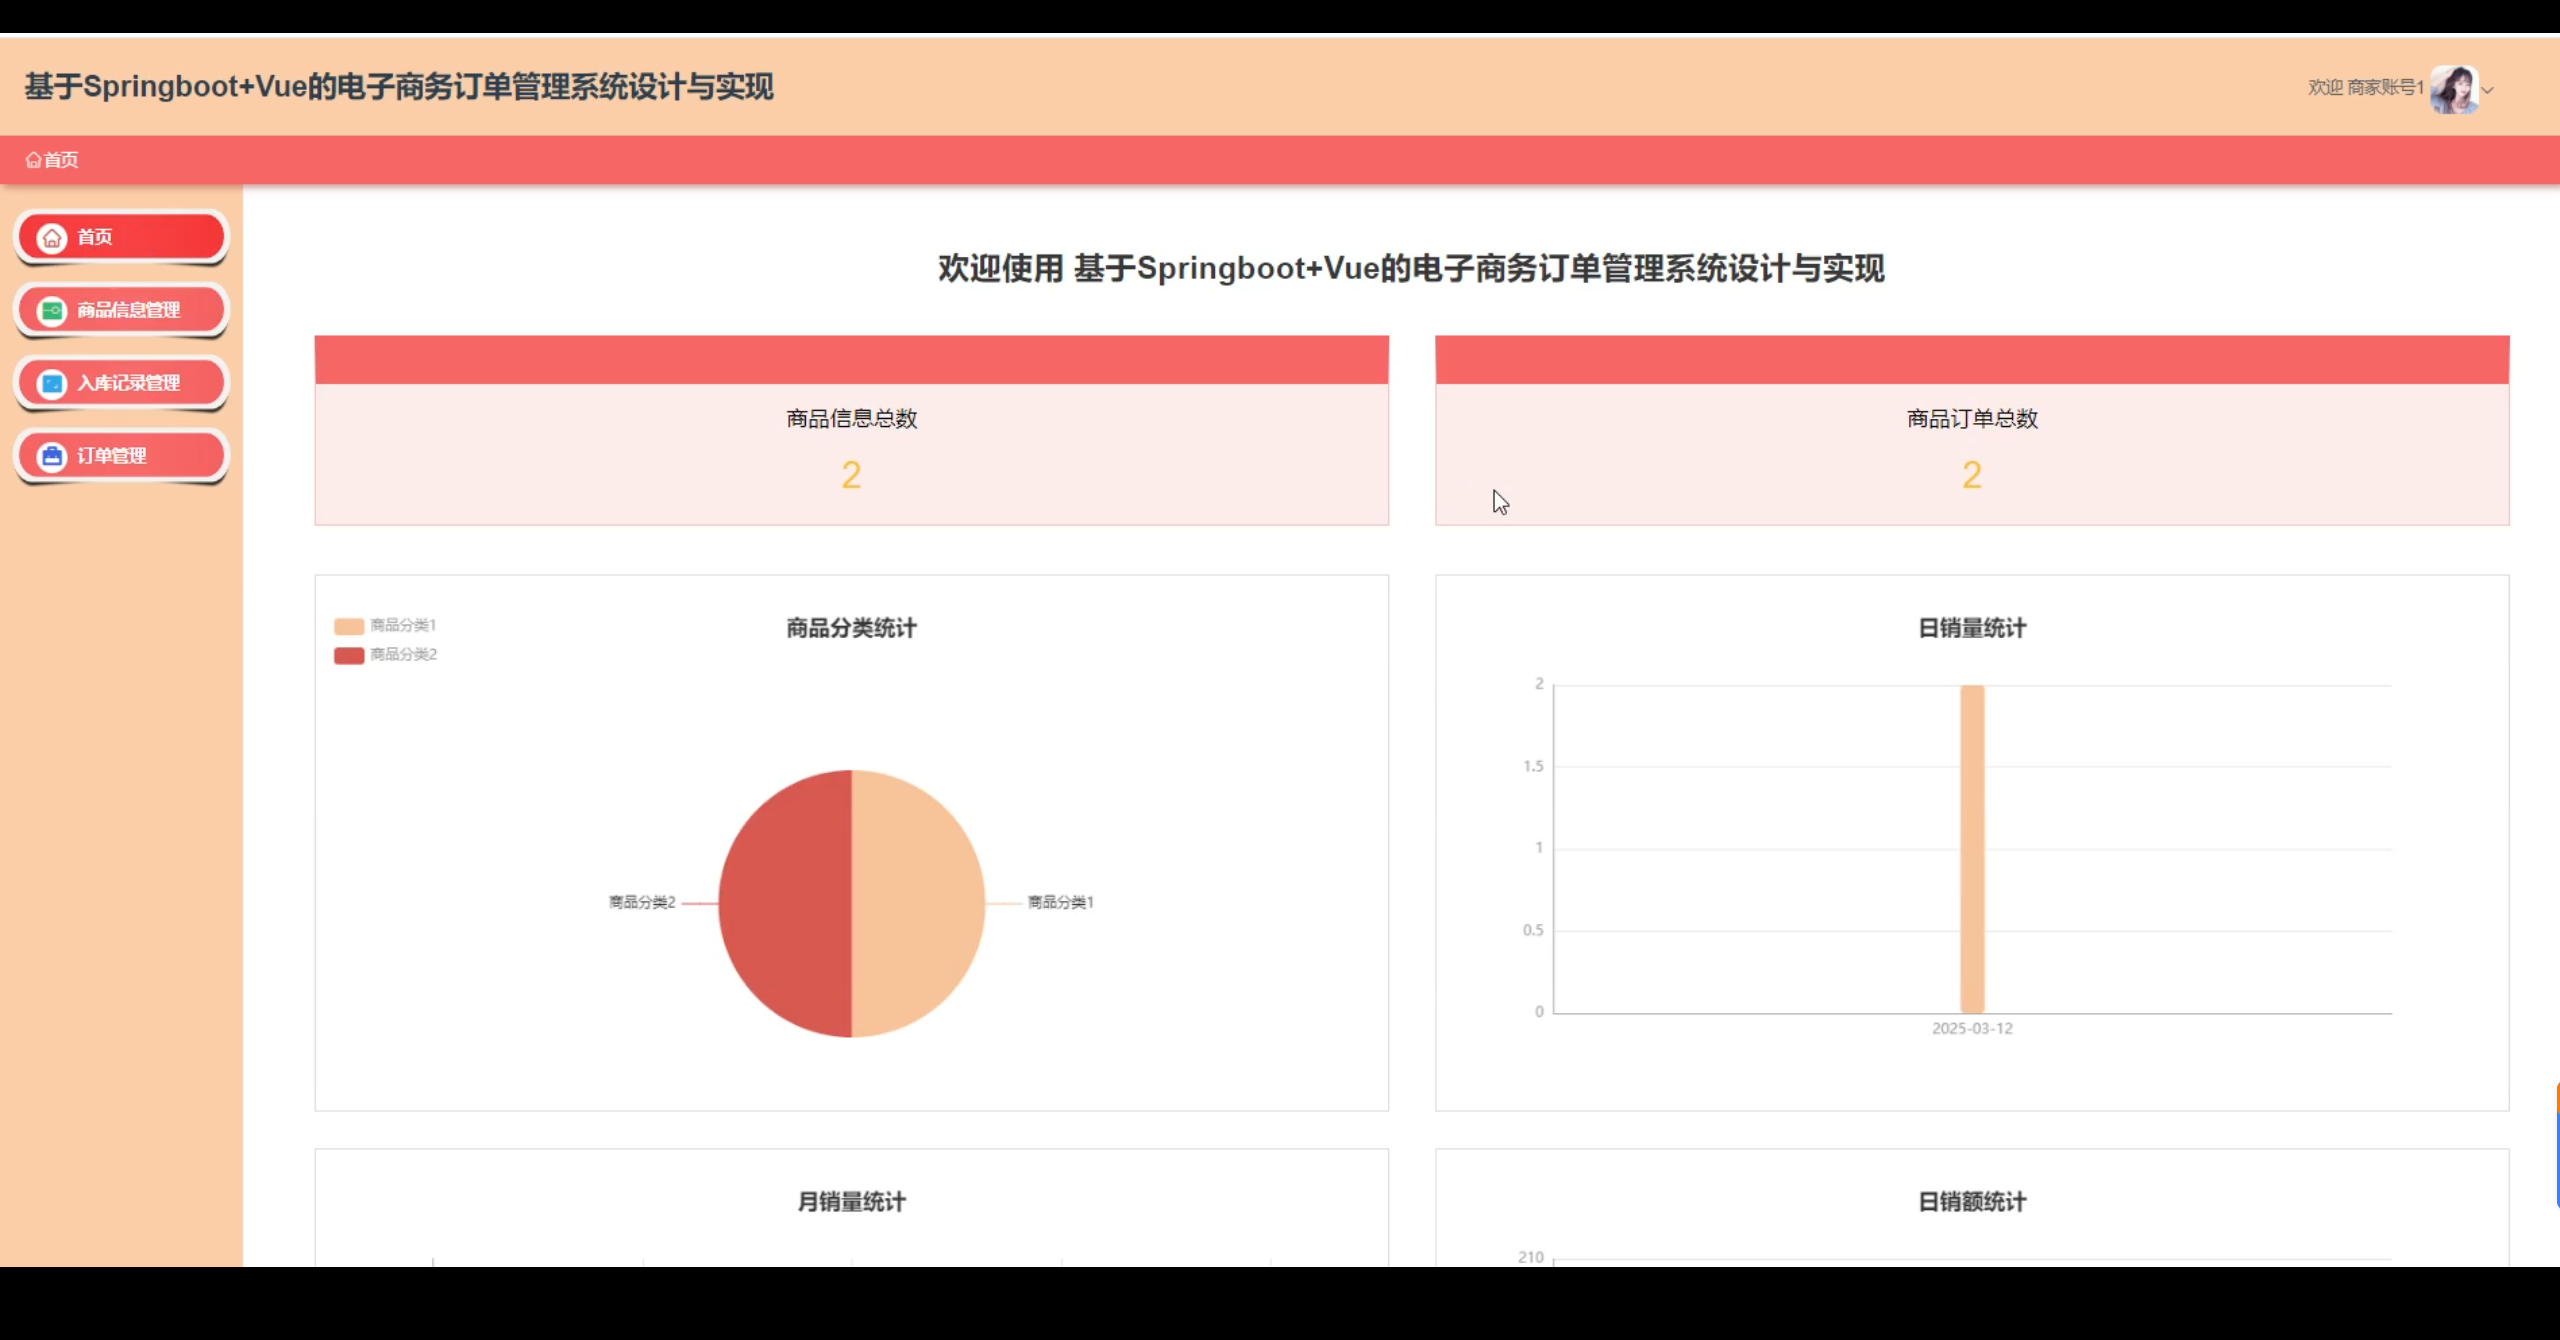Open the 商品信息管理 menu
This screenshot has width=2560, height=1340.
(128, 311)
